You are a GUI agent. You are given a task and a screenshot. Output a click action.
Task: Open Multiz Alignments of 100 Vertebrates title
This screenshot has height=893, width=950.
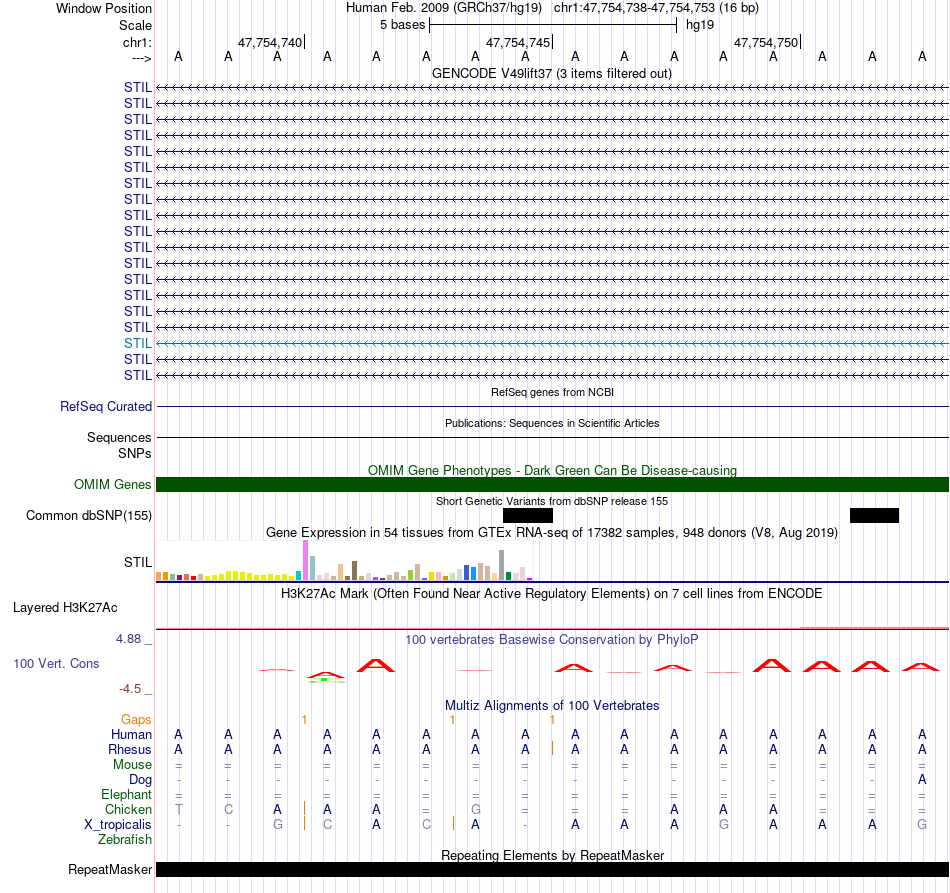pos(552,705)
